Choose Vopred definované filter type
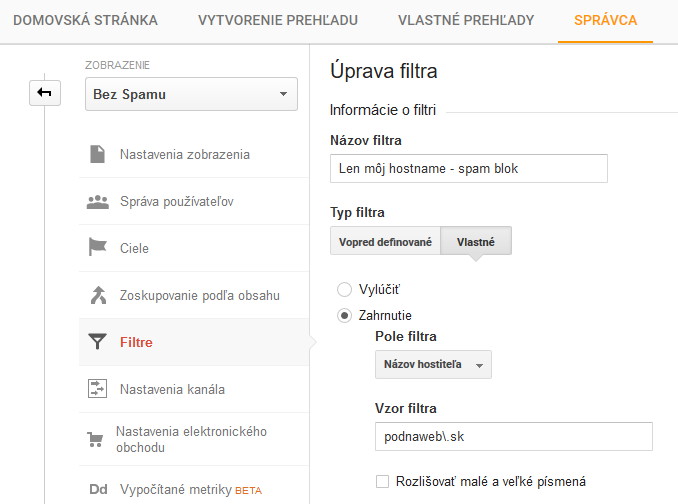This screenshot has width=678, height=504. pos(385,242)
